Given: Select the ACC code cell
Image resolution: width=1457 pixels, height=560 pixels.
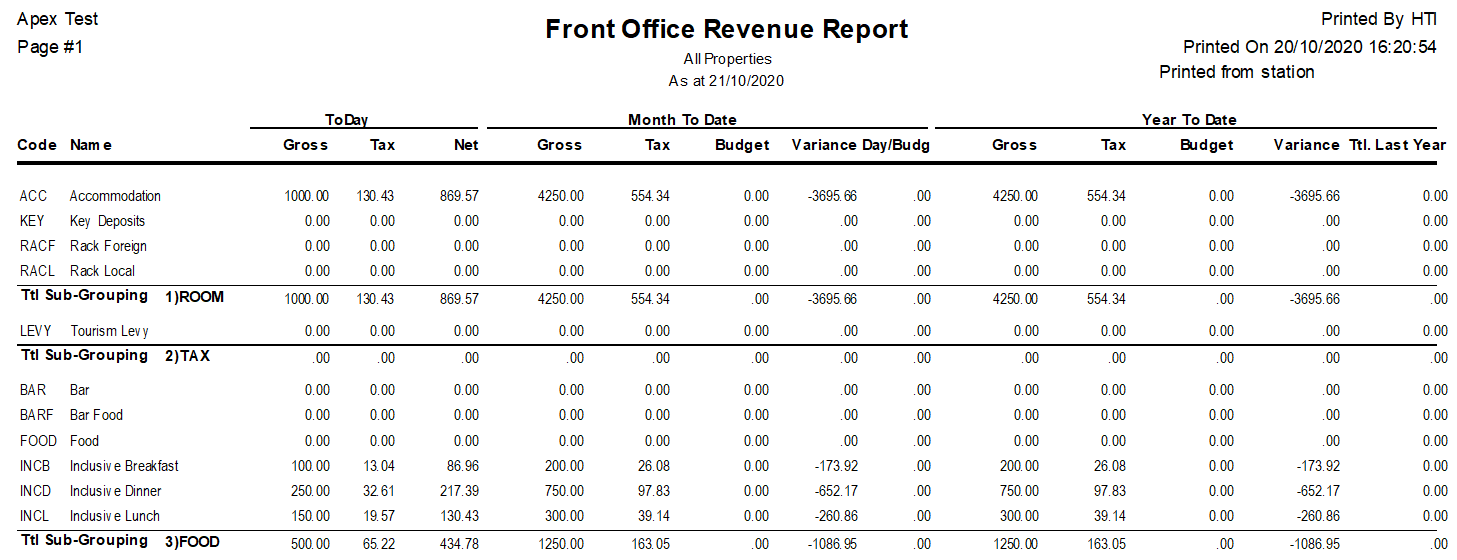Looking at the screenshot, I should point(33,196).
